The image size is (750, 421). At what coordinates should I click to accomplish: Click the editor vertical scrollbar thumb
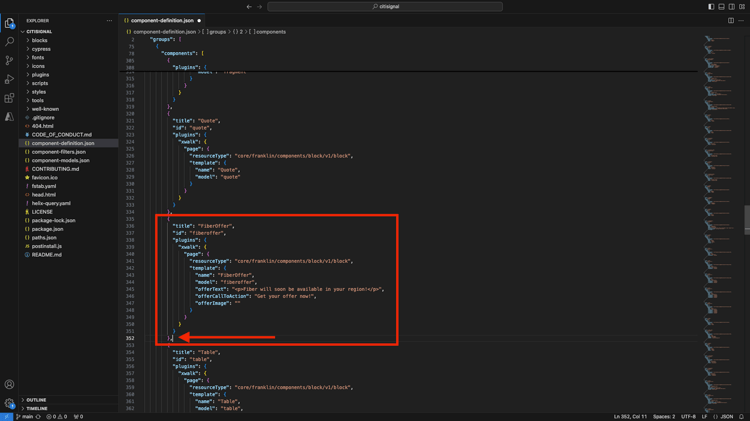[747, 220]
